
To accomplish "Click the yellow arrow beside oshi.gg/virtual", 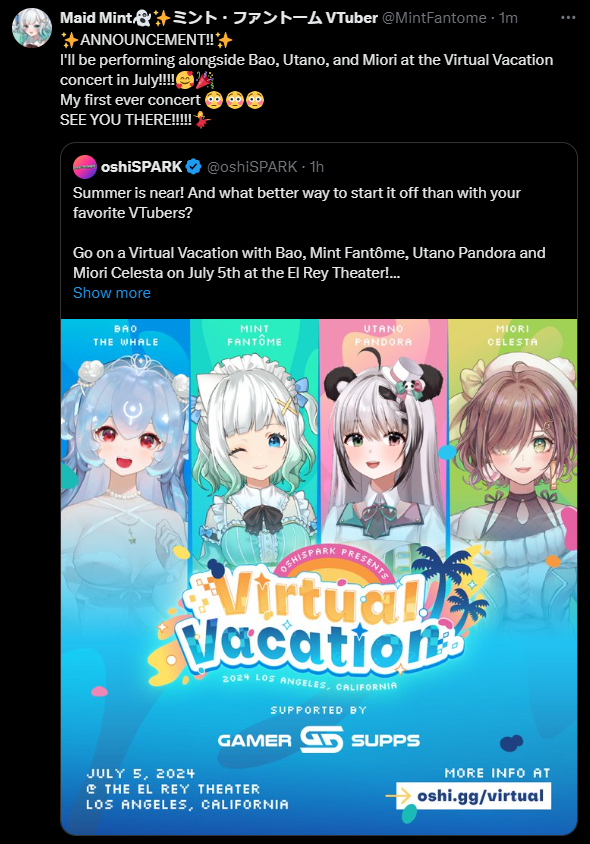I will pos(399,796).
